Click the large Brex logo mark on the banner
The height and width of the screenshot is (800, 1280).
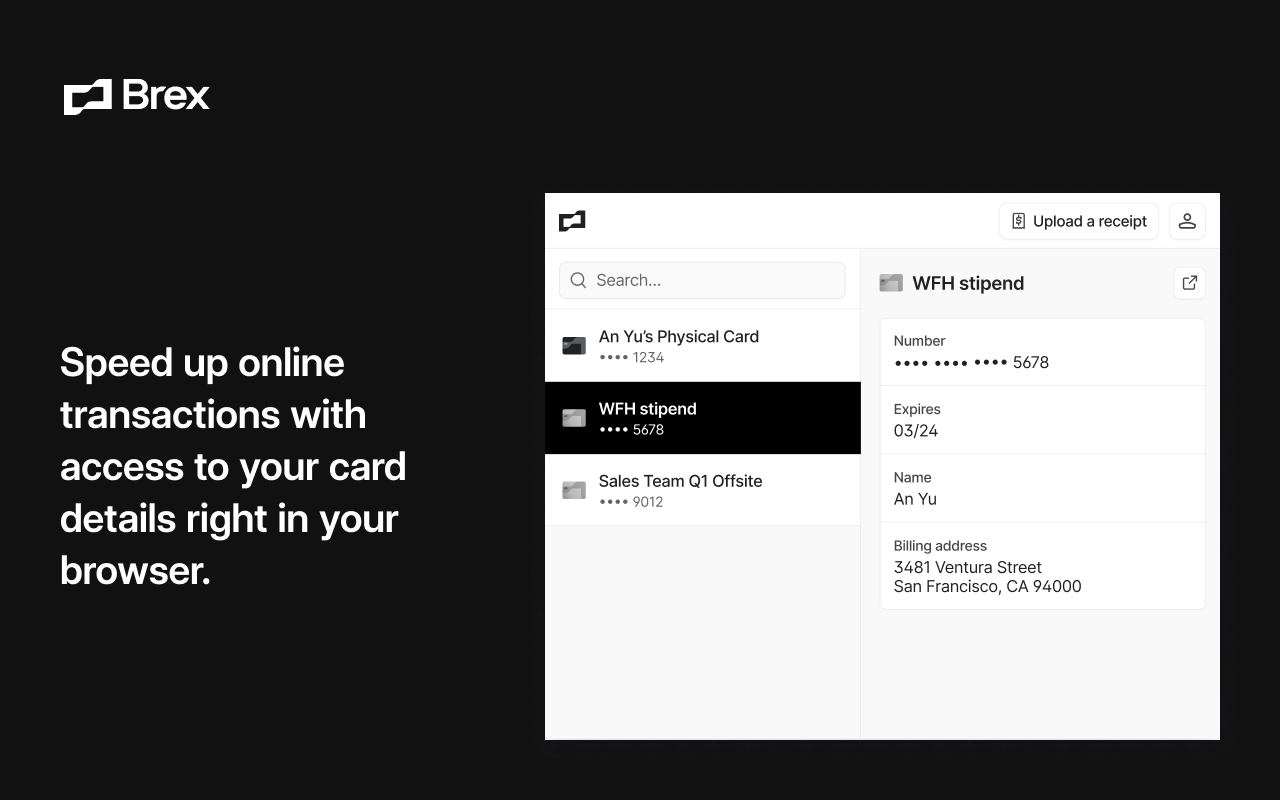(88, 96)
